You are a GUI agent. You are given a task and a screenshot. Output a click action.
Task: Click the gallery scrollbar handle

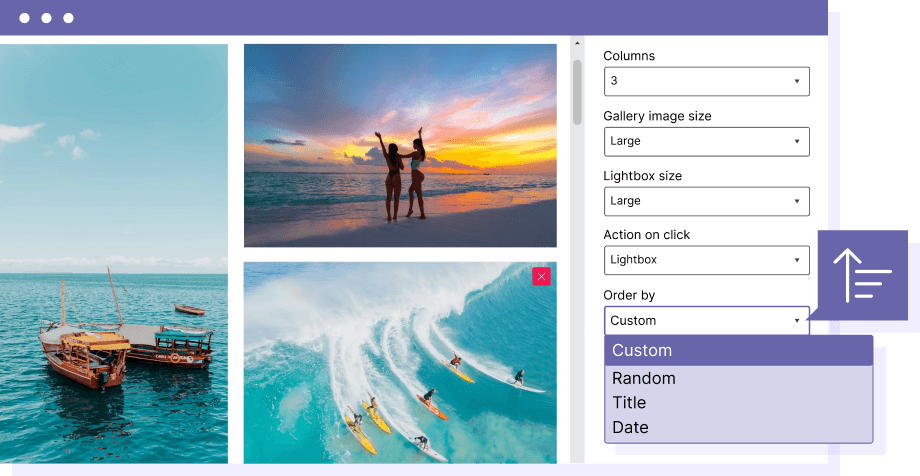[577, 92]
